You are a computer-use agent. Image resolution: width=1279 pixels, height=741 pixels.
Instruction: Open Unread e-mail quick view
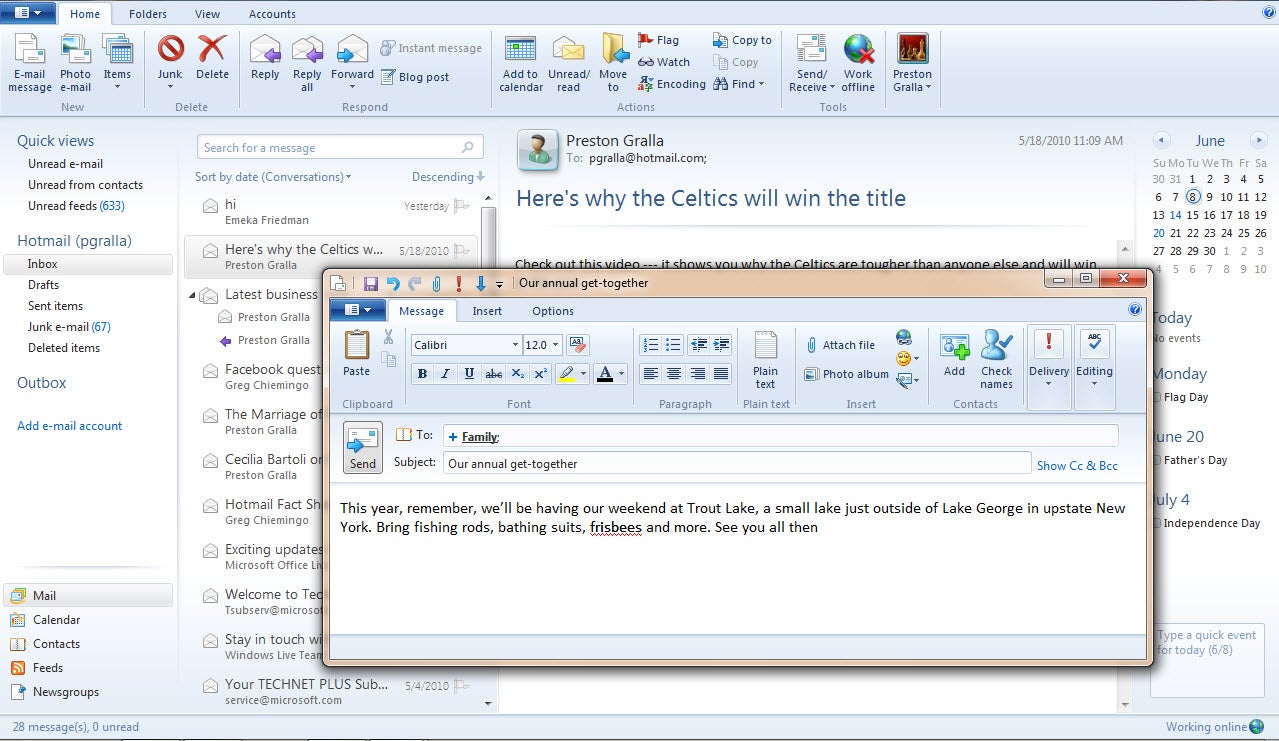tap(65, 164)
